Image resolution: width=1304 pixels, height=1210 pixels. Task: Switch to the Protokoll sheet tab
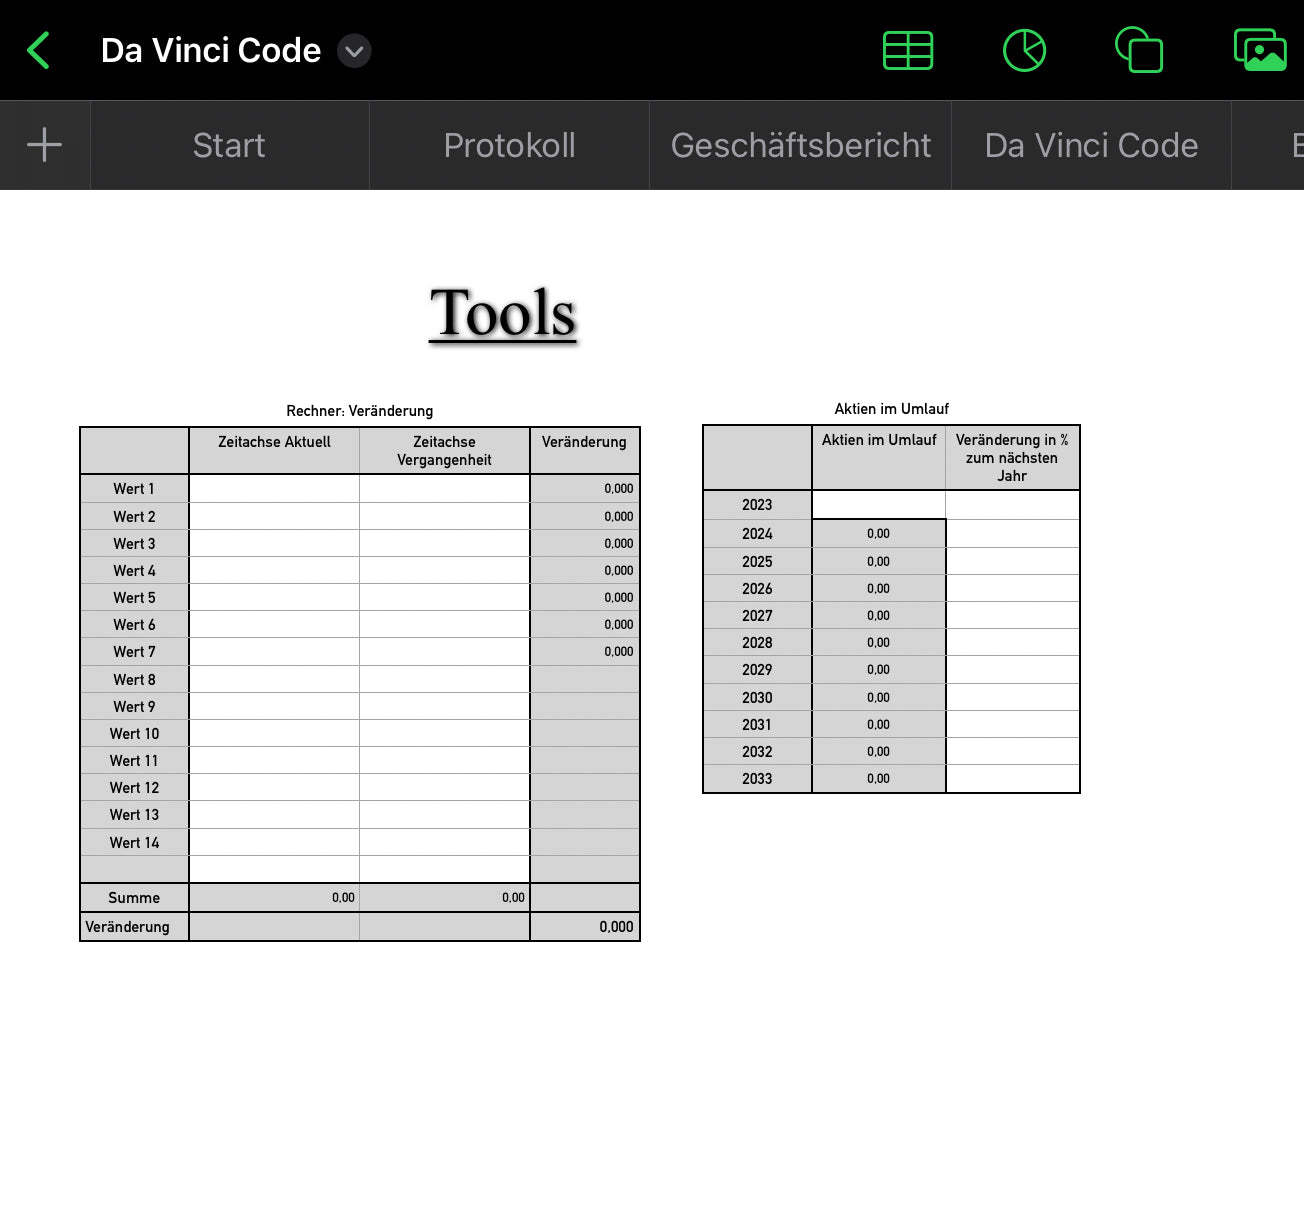[x=509, y=145]
